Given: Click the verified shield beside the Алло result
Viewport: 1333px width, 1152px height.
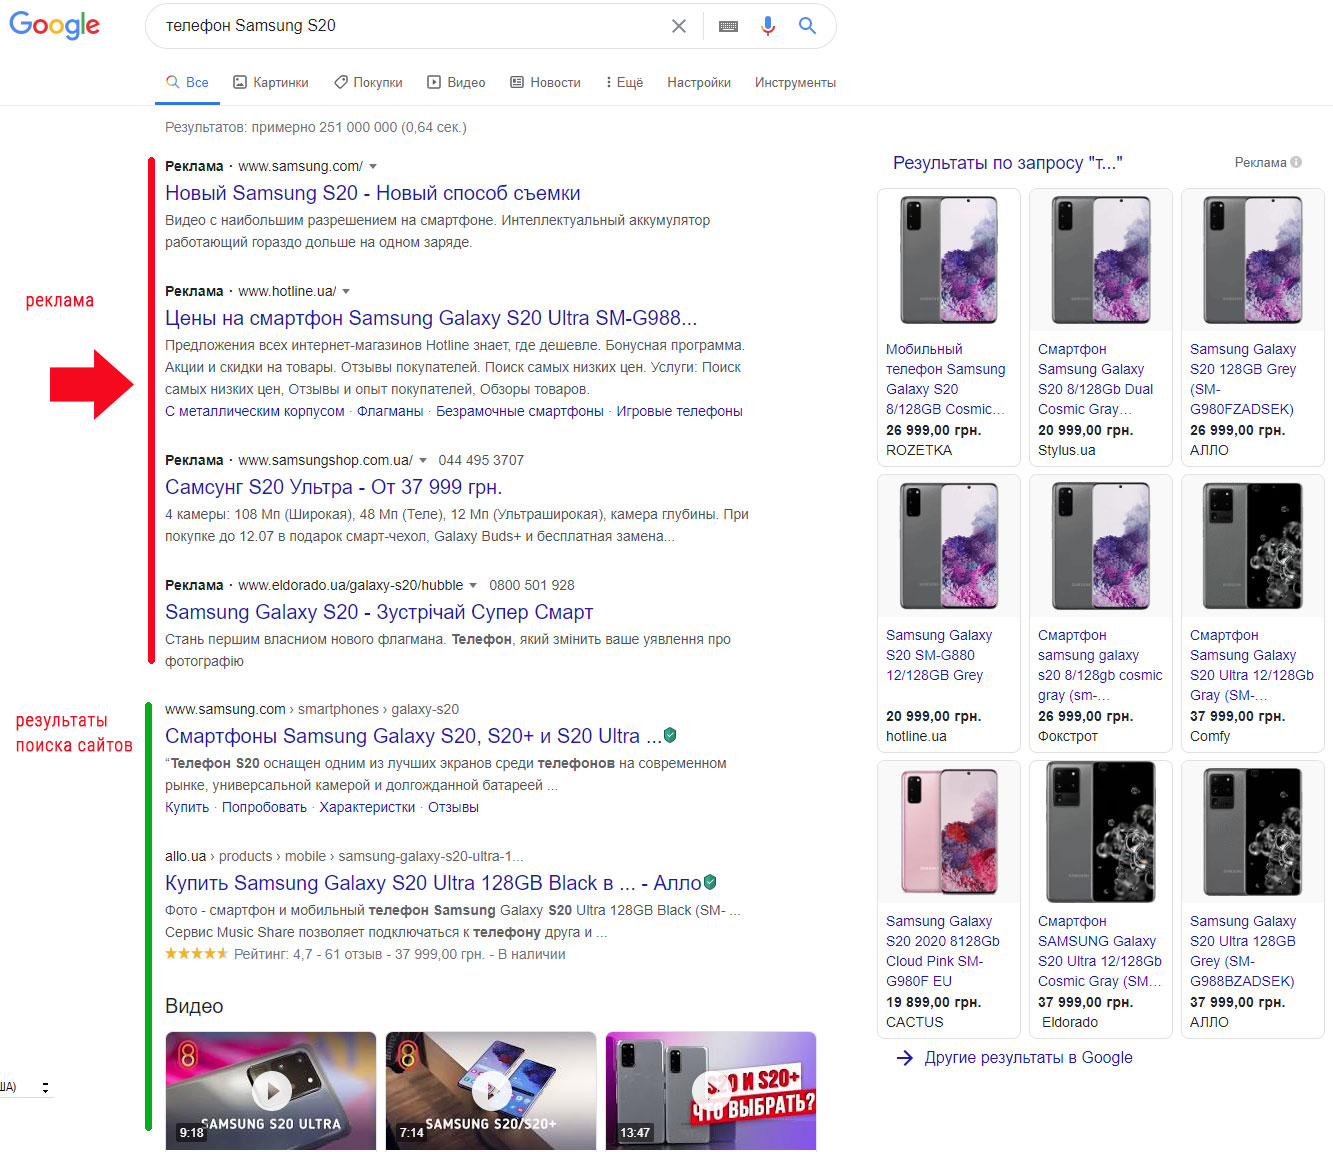Looking at the screenshot, I should [710, 882].
